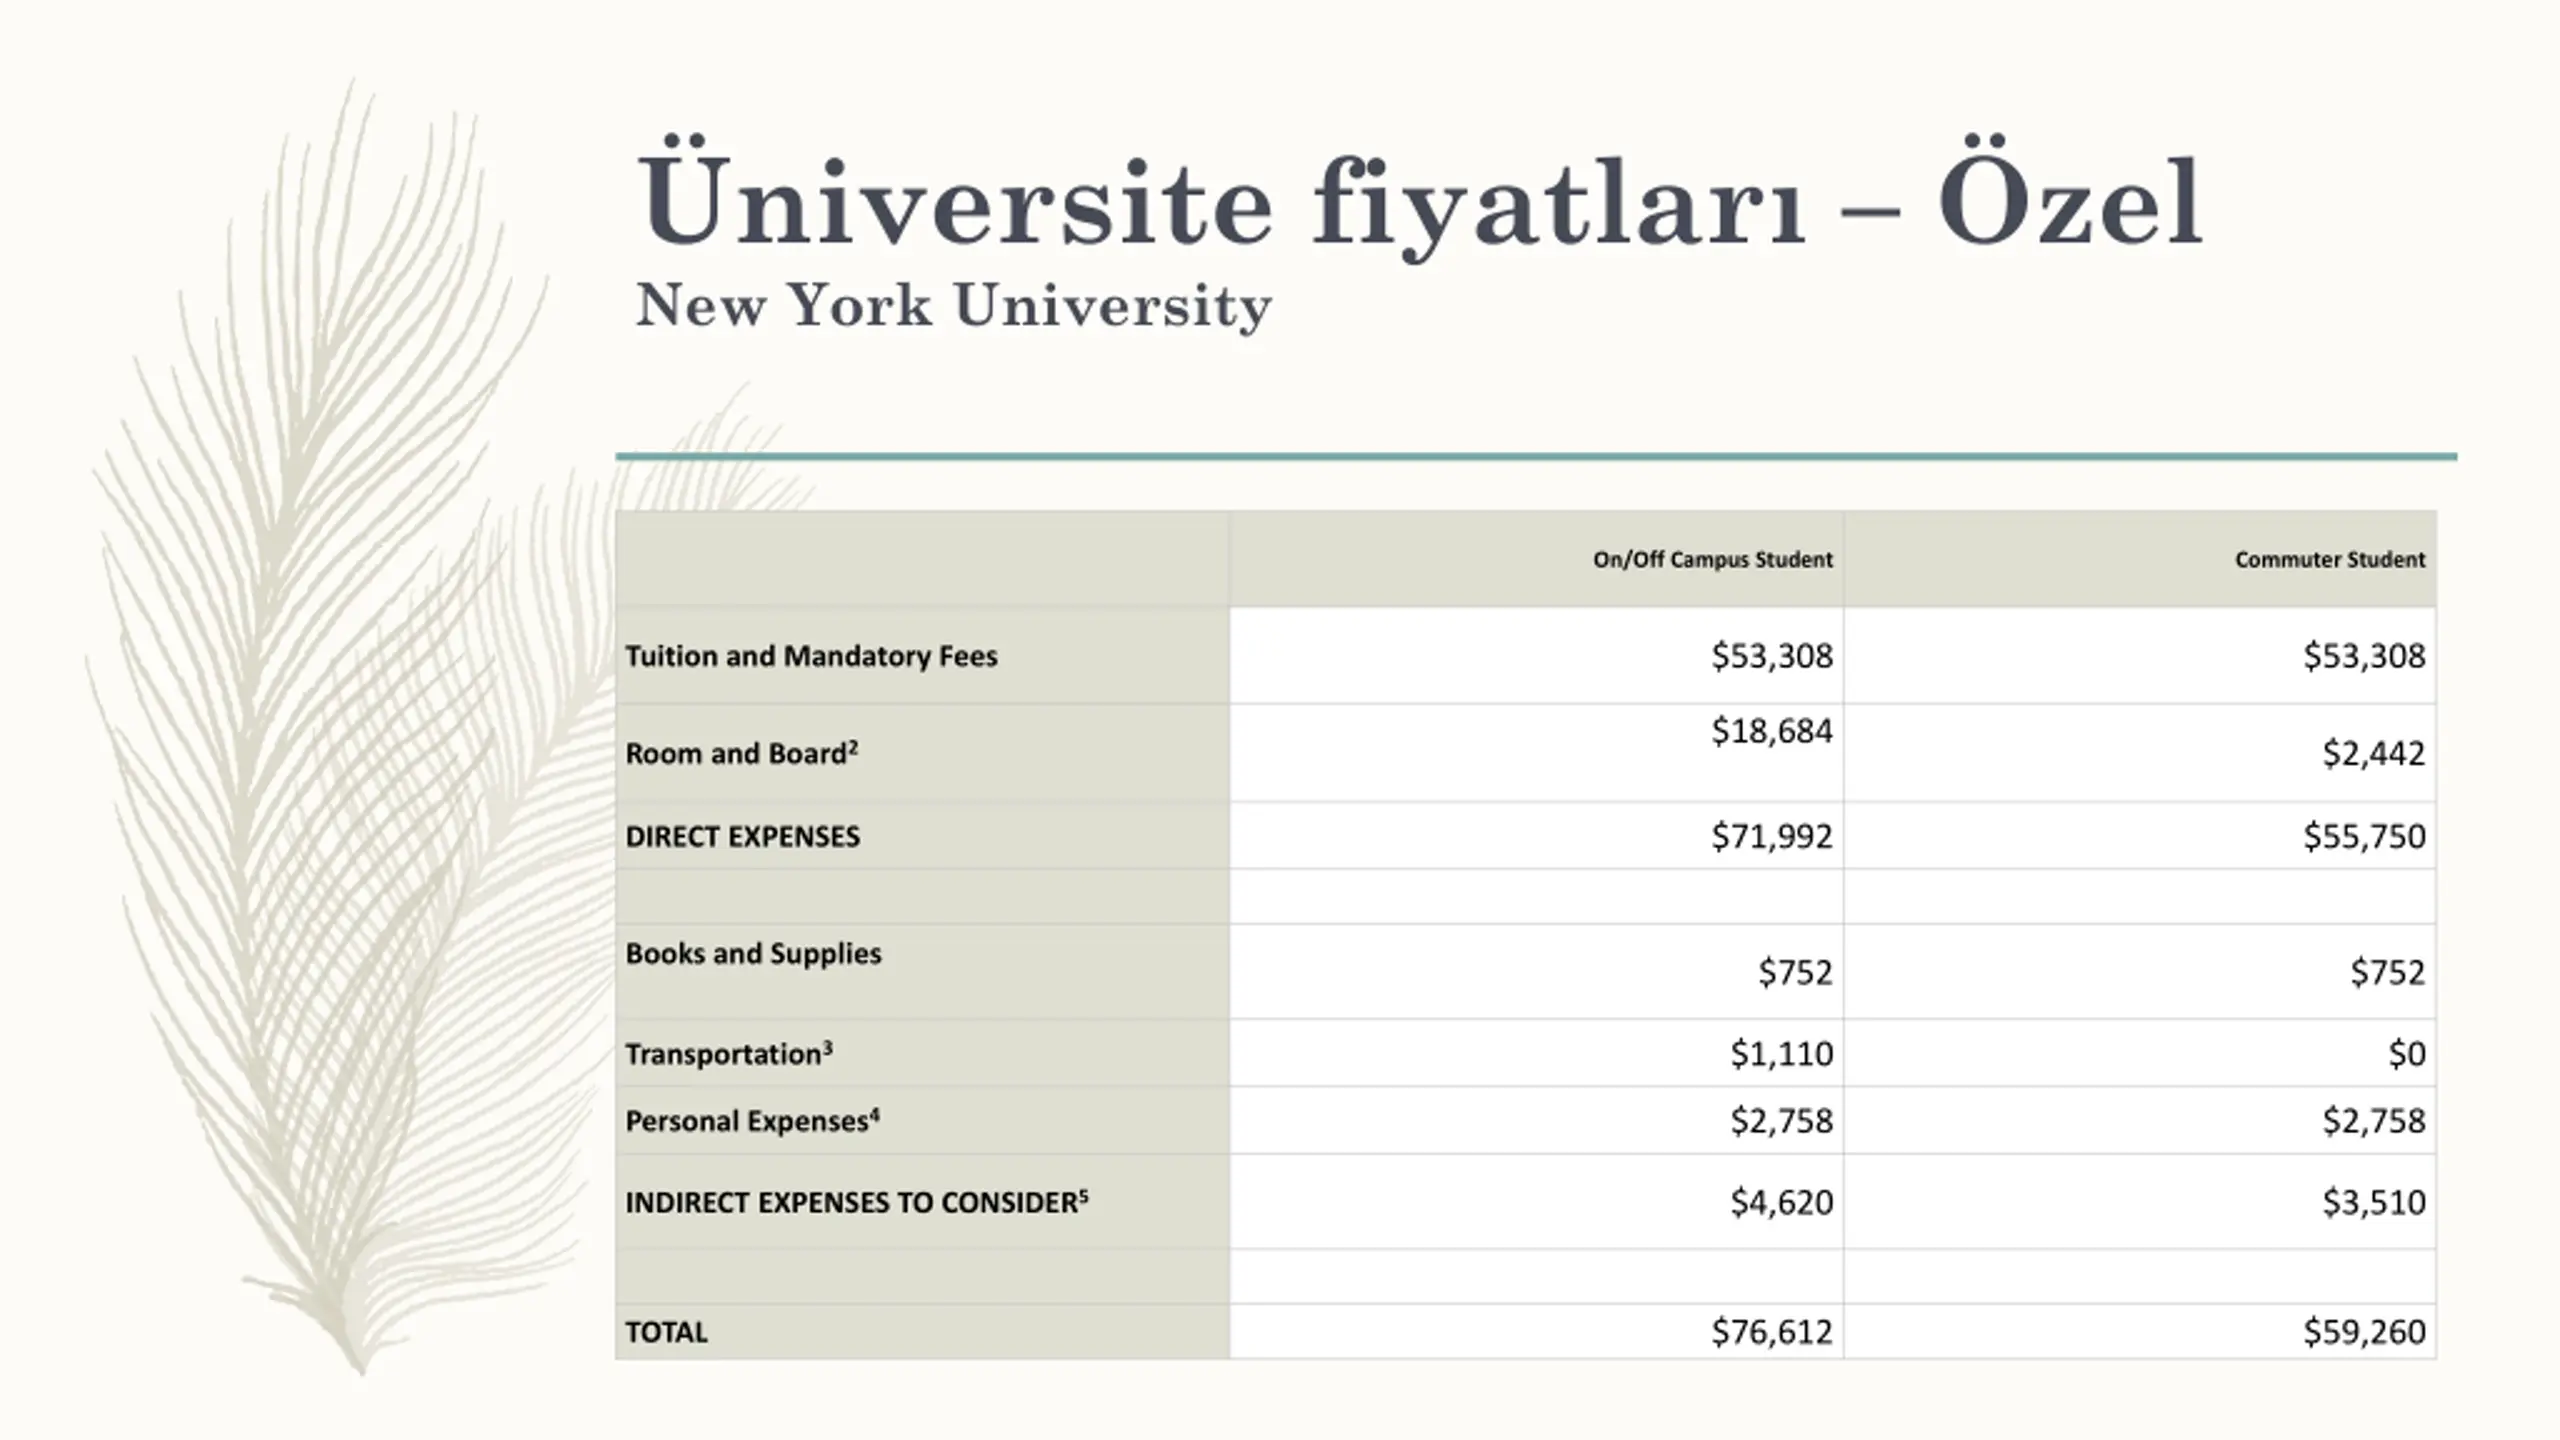Select the 'New York University' subtitle
The width and height of the screenshot is (2560, 1440).
(954, 305)
